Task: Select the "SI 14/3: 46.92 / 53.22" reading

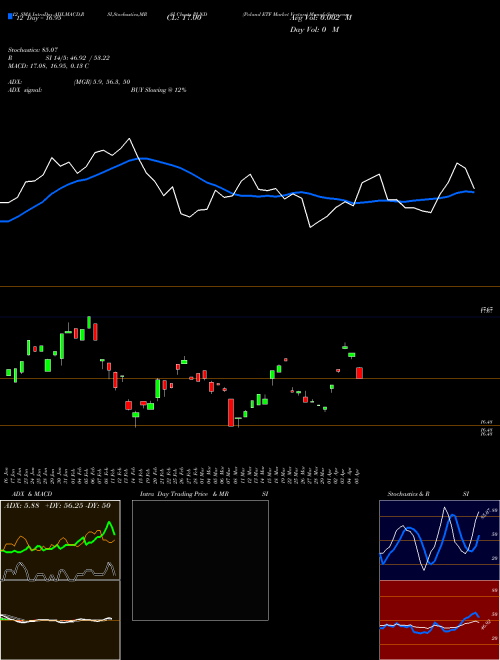Action: [x=78, y=58]
